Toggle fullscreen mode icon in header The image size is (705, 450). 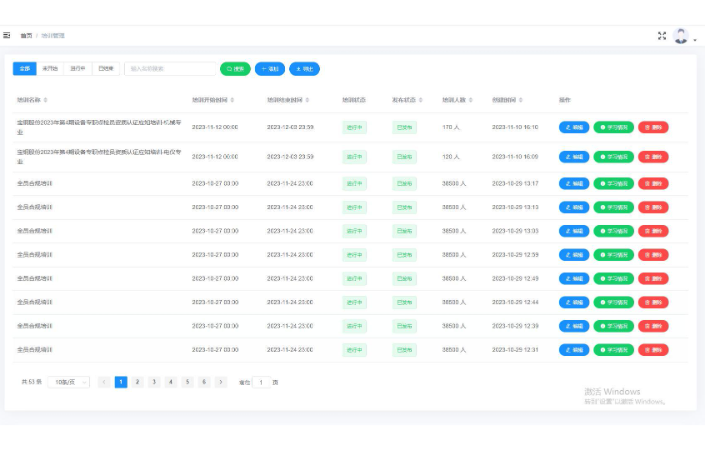click(661, 35)
